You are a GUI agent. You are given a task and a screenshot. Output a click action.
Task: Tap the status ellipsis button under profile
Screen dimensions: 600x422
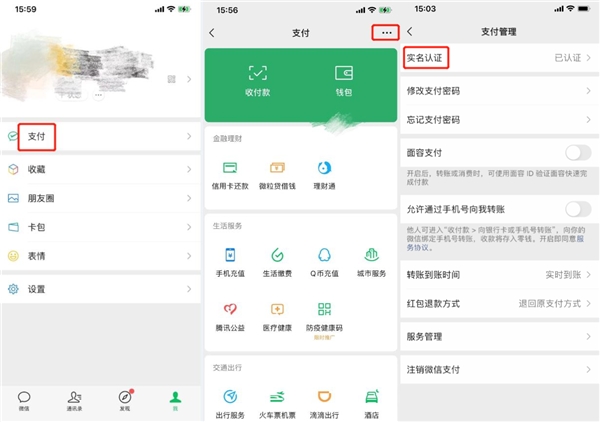(x=98, y=95)
